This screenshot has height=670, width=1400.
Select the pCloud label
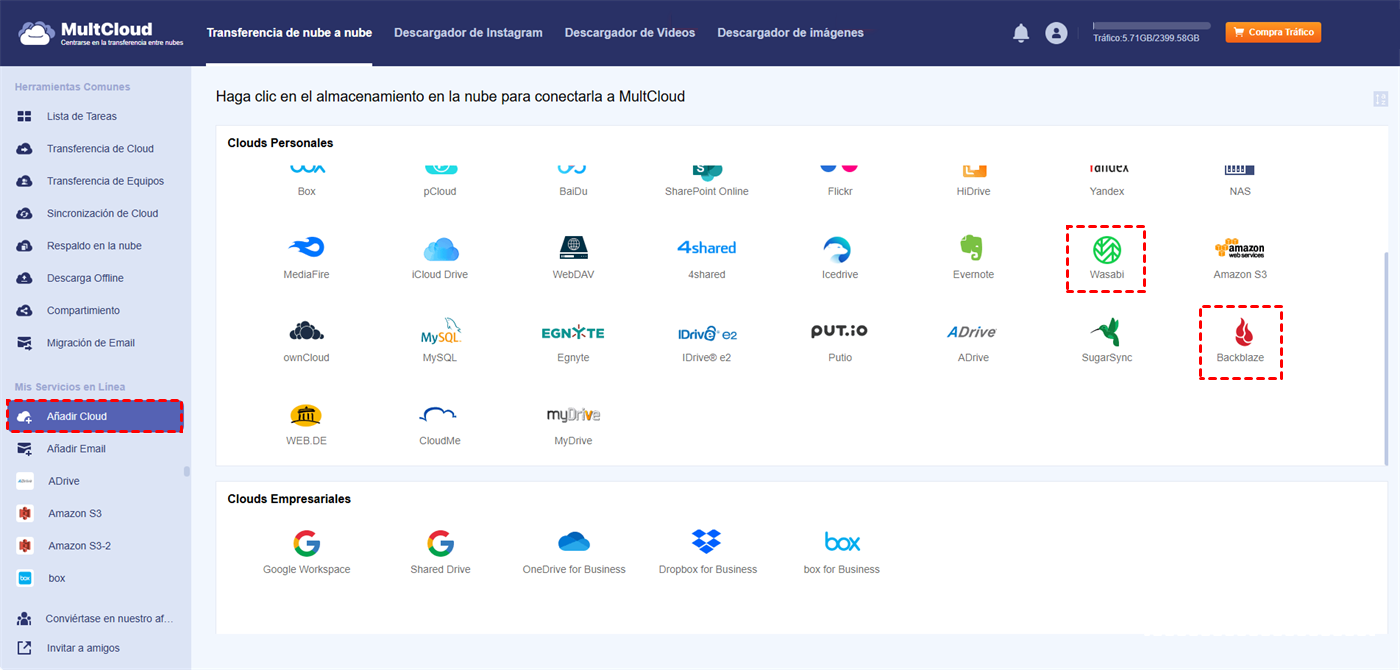(x=440, y=191)
